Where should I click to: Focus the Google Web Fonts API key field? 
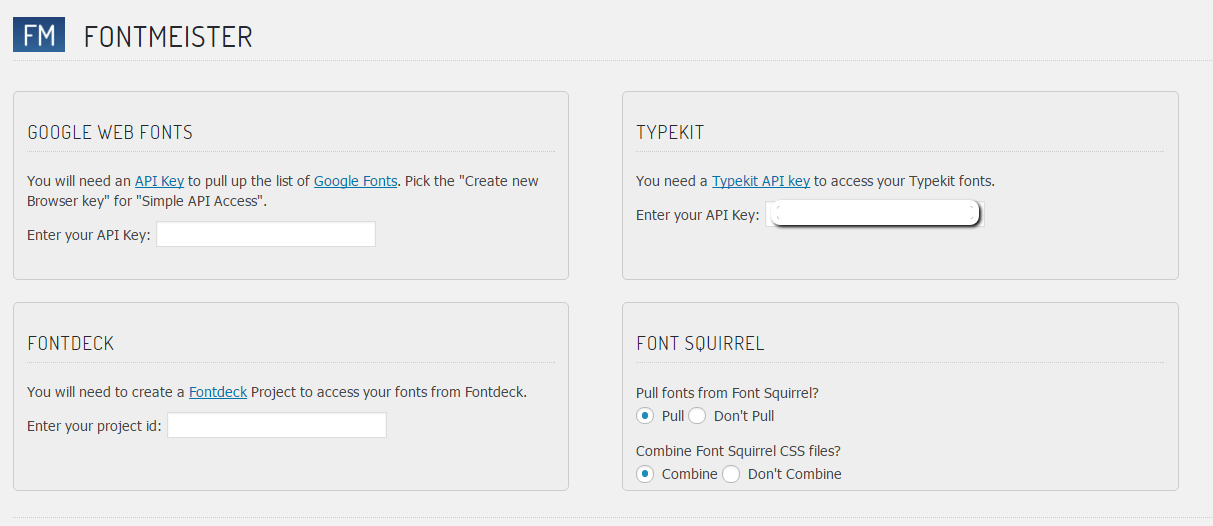pos(266,234)
